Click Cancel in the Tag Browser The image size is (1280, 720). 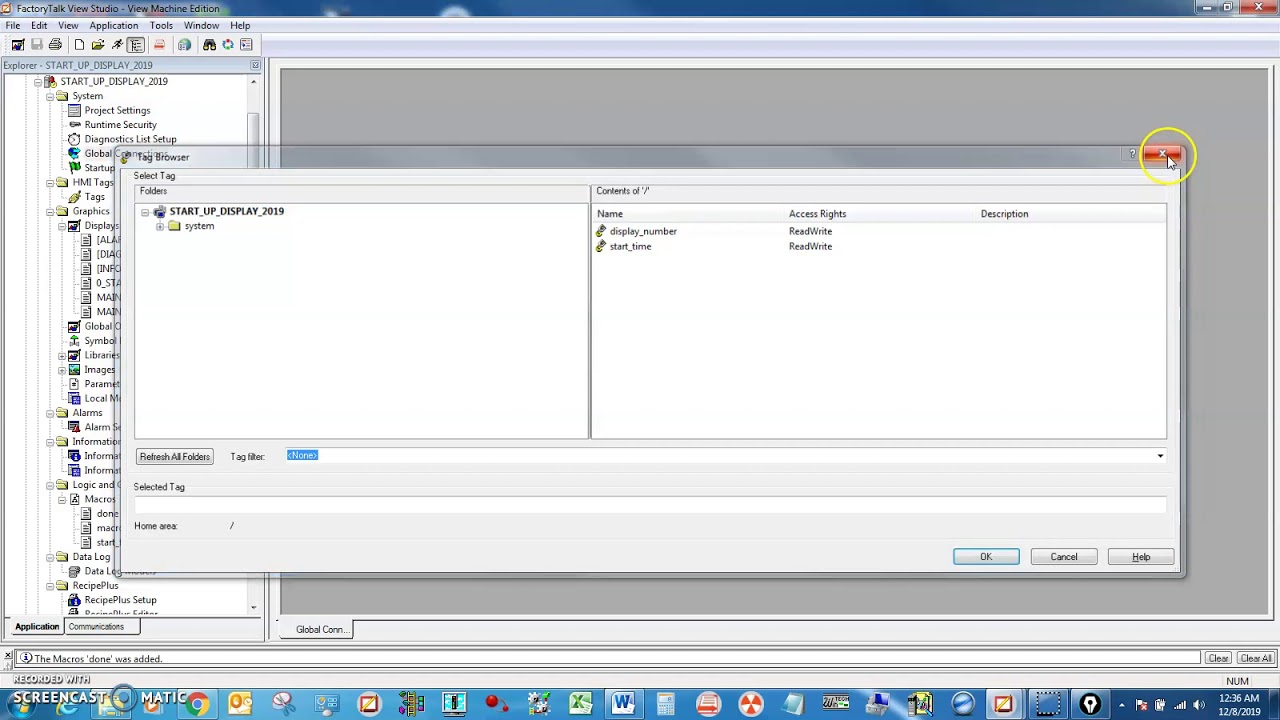point(1064,557)
